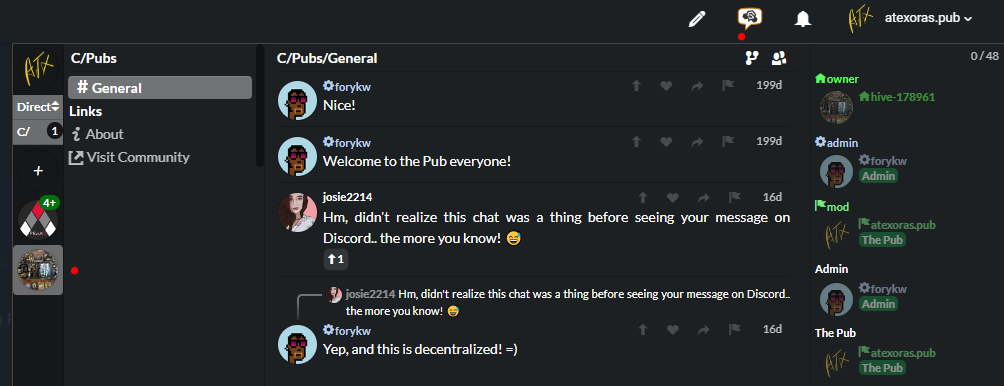Select the # General channel

[x=160, y=88]
